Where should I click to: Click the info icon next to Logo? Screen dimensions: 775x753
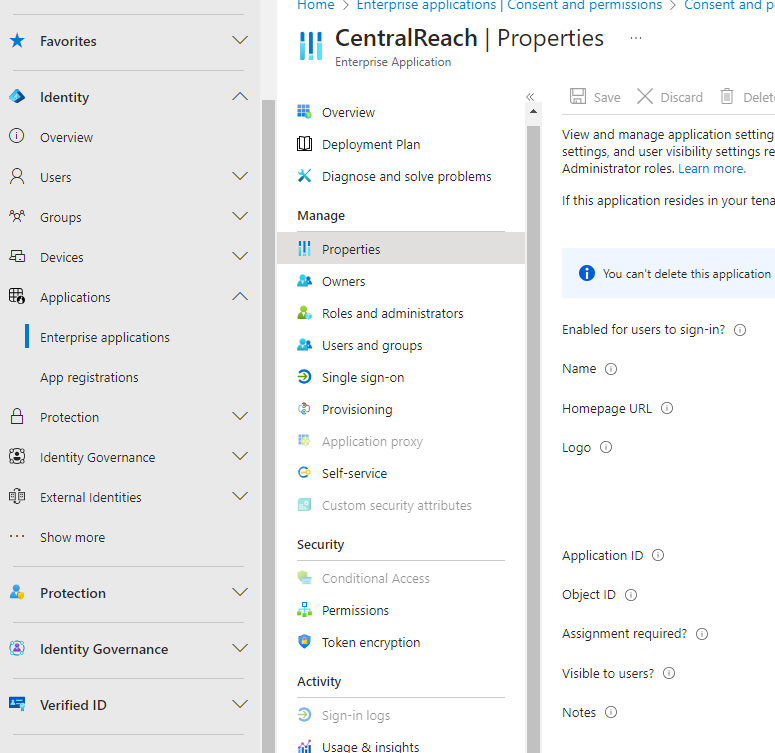coord(606,447)
